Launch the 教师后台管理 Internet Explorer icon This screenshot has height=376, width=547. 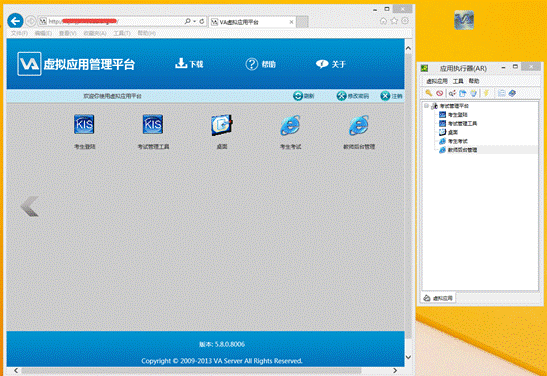point(359,125)
